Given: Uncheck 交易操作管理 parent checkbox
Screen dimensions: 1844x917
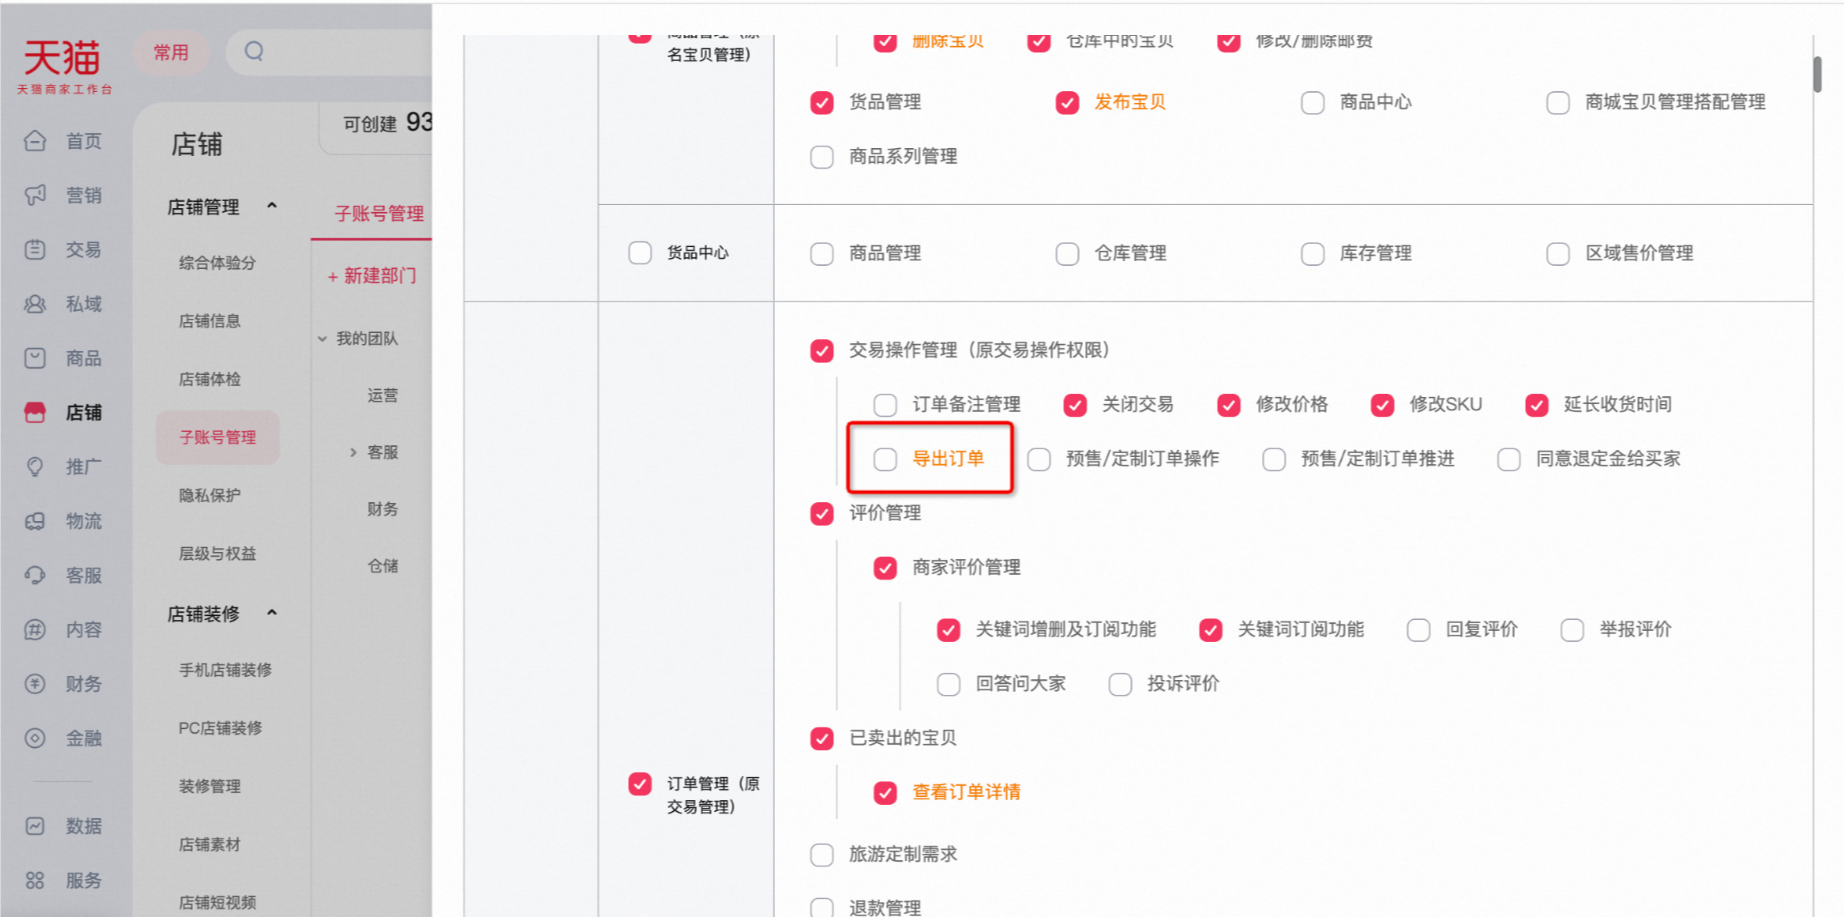Looking at the screenshot, I should 822,351.
